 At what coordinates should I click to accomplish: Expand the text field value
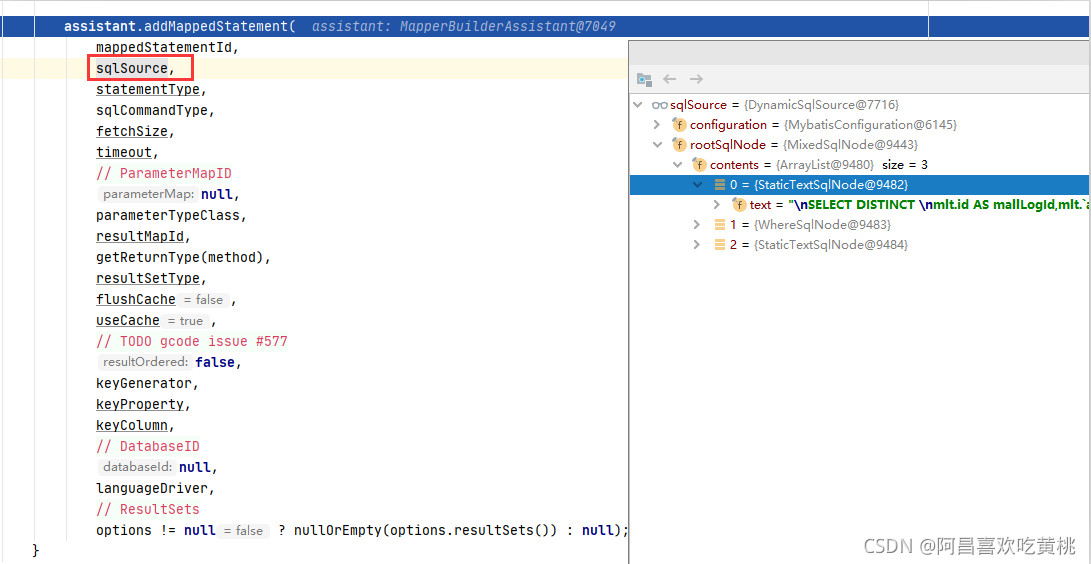pos(717,205)
